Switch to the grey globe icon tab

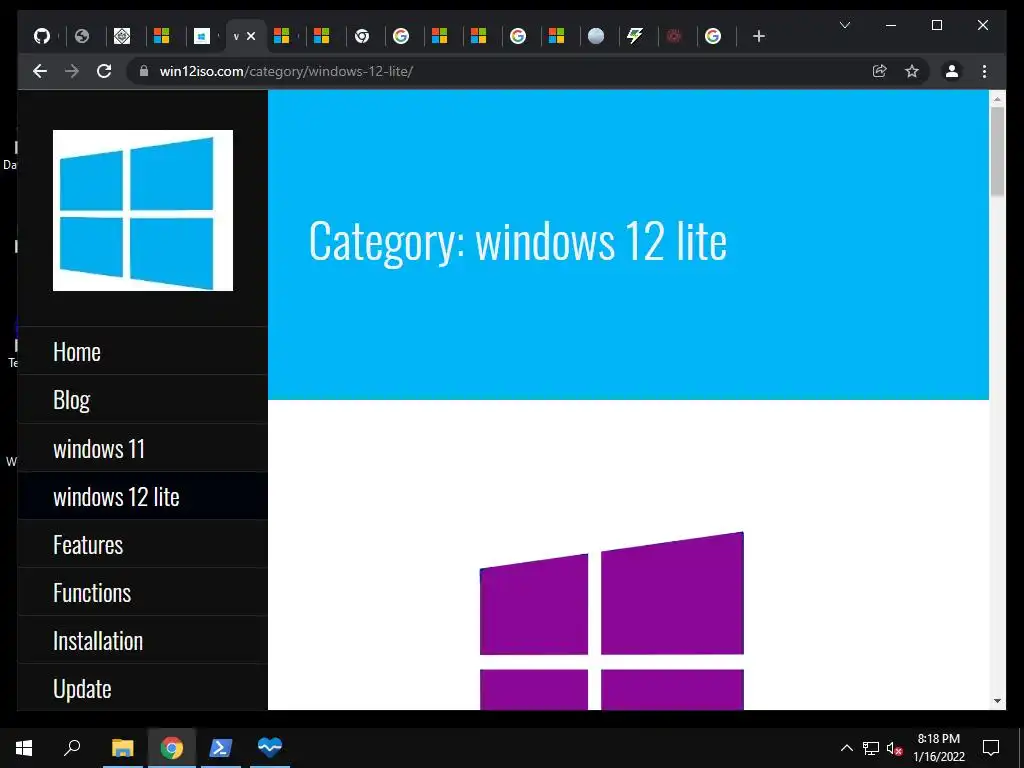click(82, 36)
